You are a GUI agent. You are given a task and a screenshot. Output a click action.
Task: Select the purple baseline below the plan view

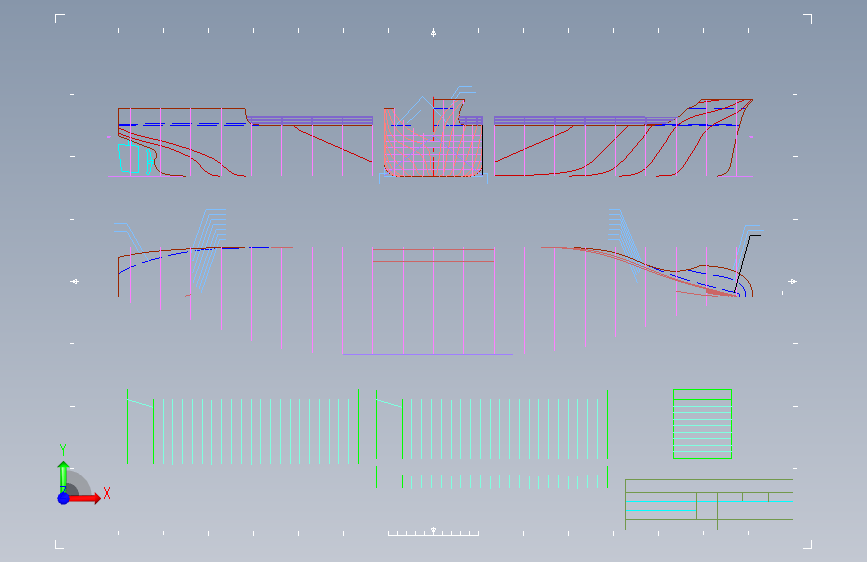coord(427,354)
